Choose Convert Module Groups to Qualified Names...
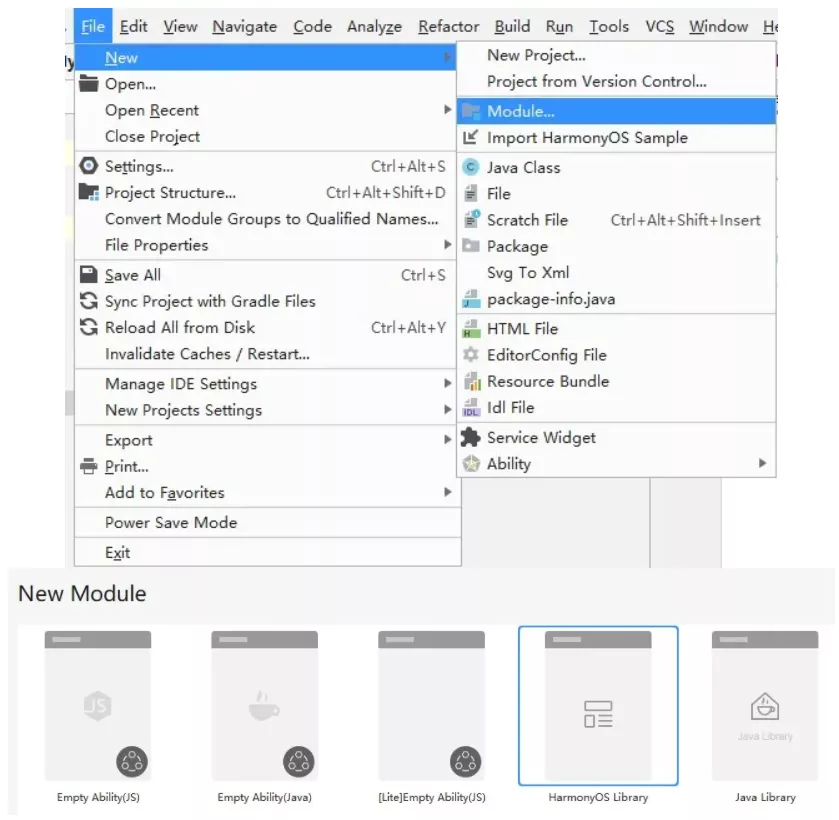This screenshot has width=839, height=820. (265, 219)
